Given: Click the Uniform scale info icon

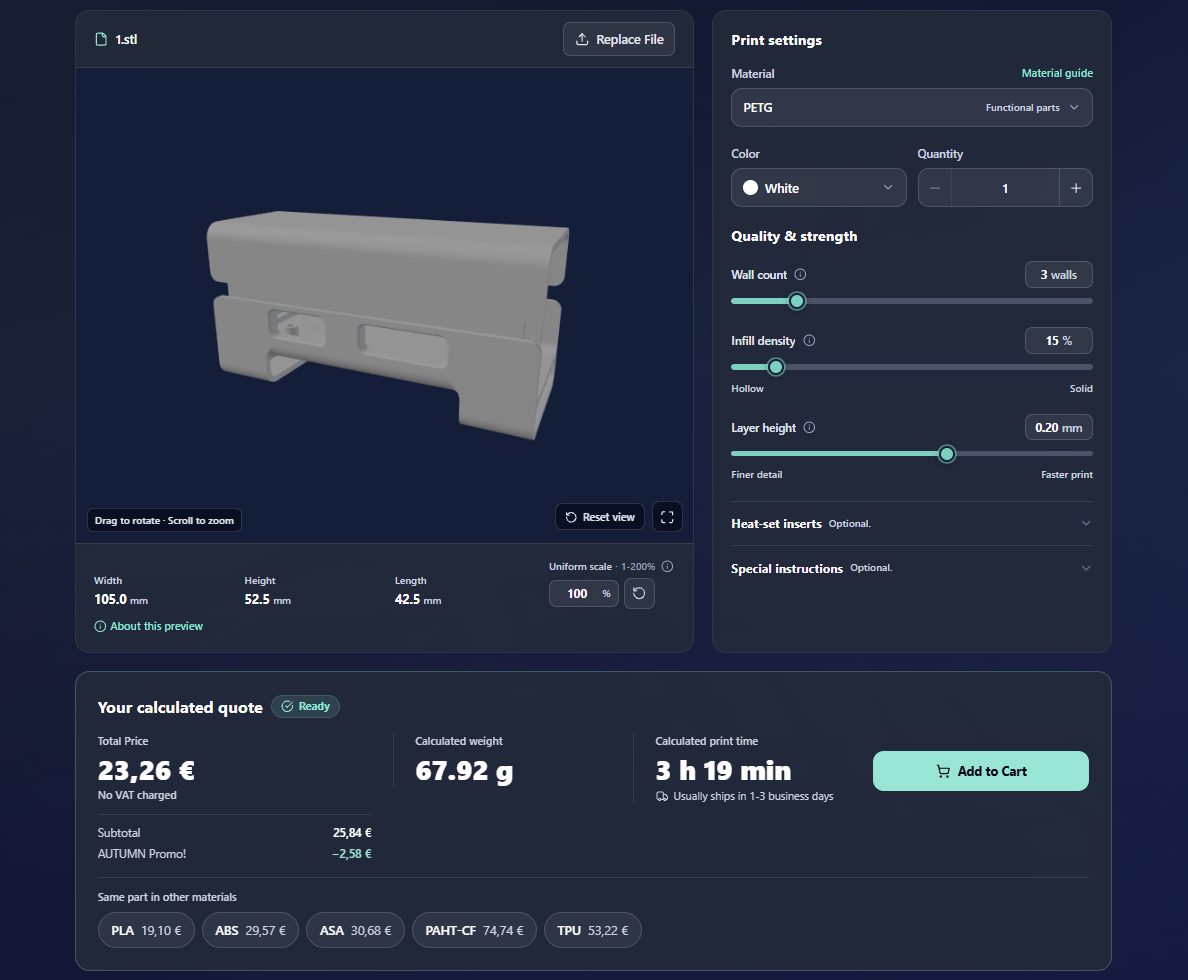Looking at the screenshot, I should point(667,566).
